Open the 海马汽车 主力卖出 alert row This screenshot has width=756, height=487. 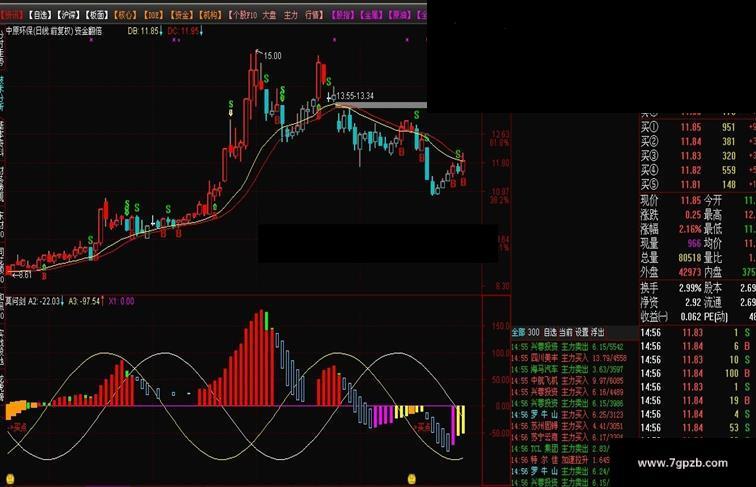tap(569, 369)
